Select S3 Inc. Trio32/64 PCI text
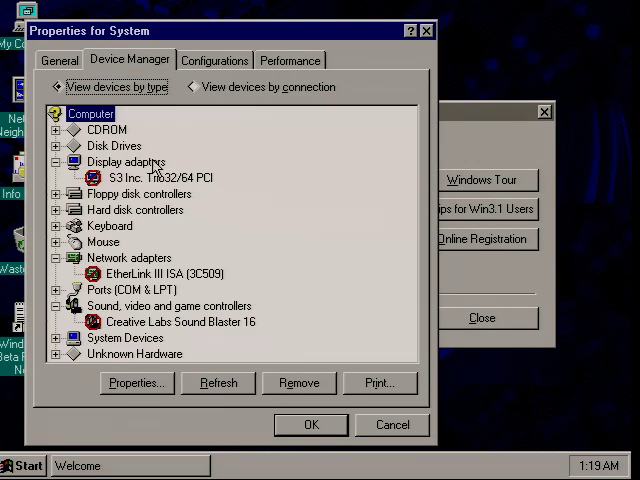The width and height of the screenshot is (640, 480). point(161,178)
